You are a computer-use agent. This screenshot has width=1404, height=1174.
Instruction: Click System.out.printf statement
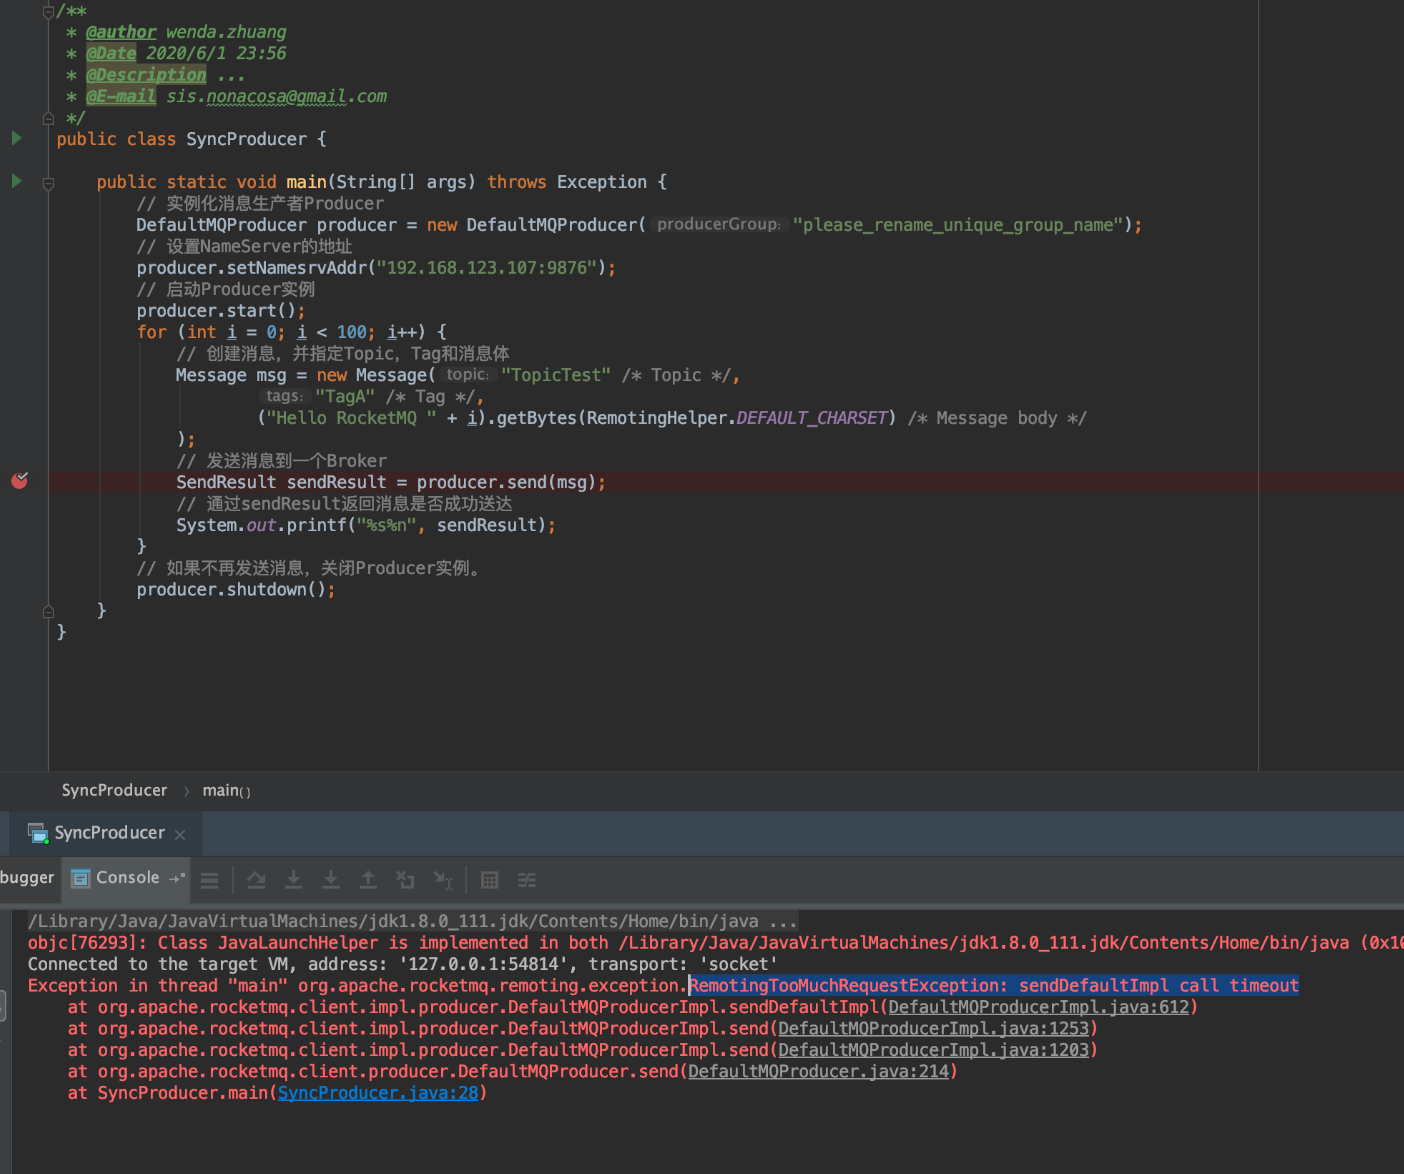[x=366, y=525]
